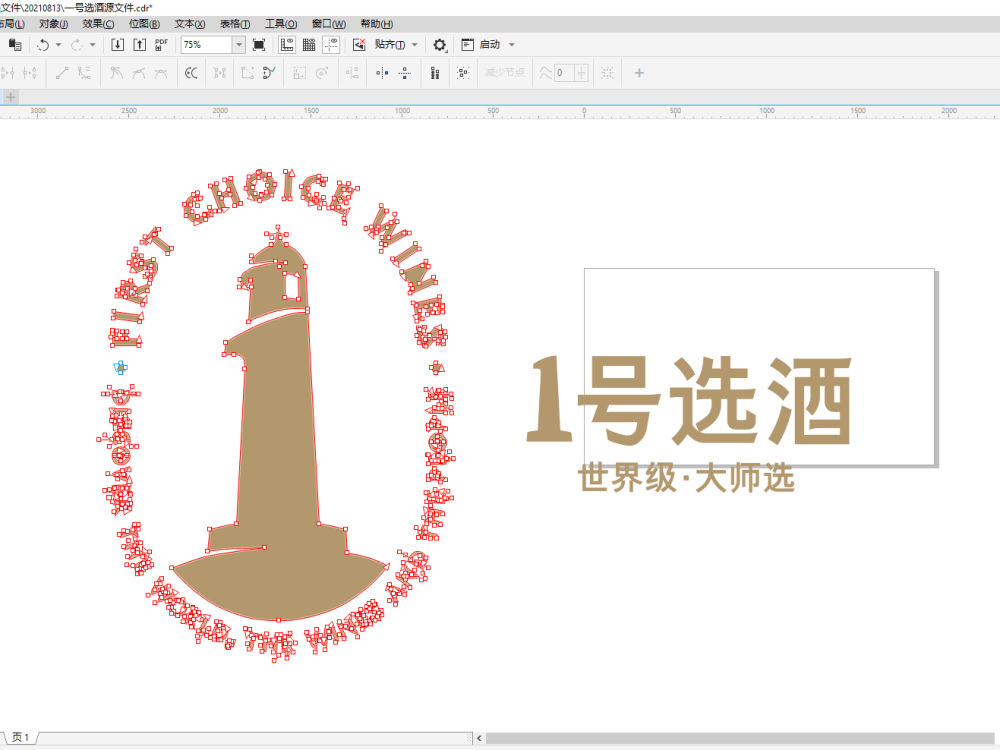
Task: Open the 表格(T) menu
Action: tap(235, 24)
